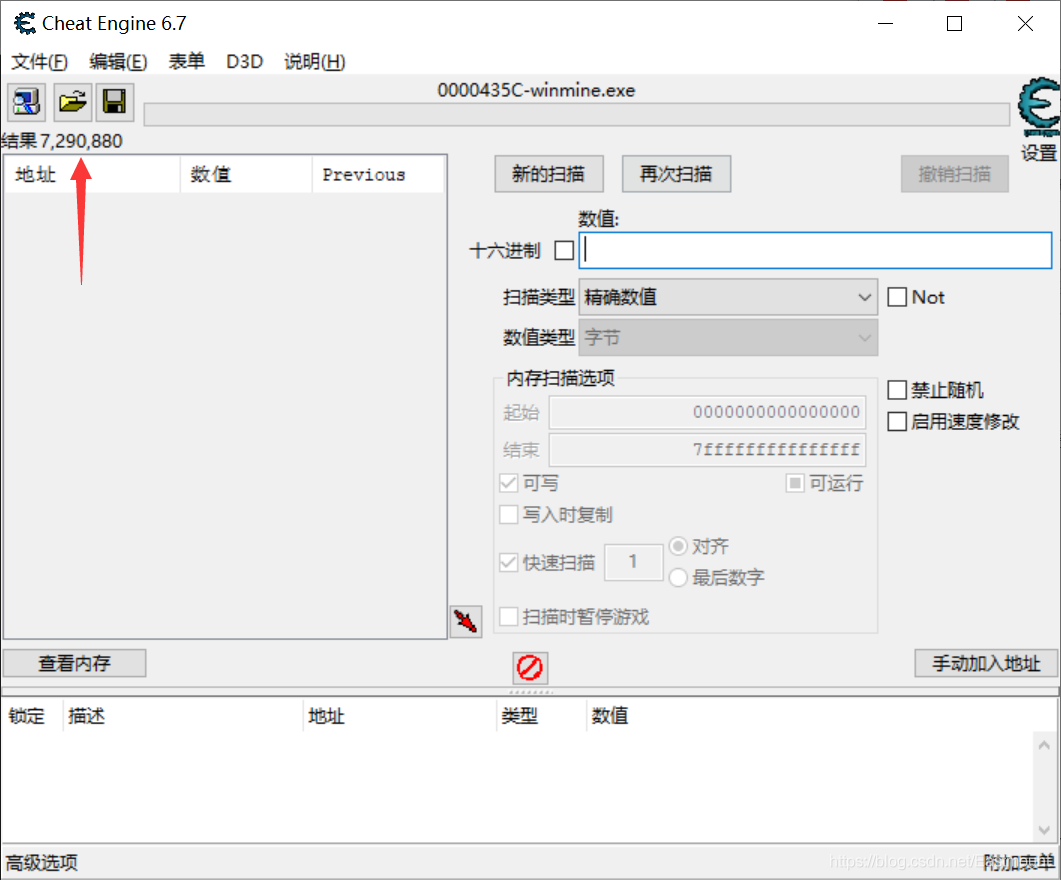Toggle the 可写 writable checkbox
The image size is (1061, 880).
[509, 483]
